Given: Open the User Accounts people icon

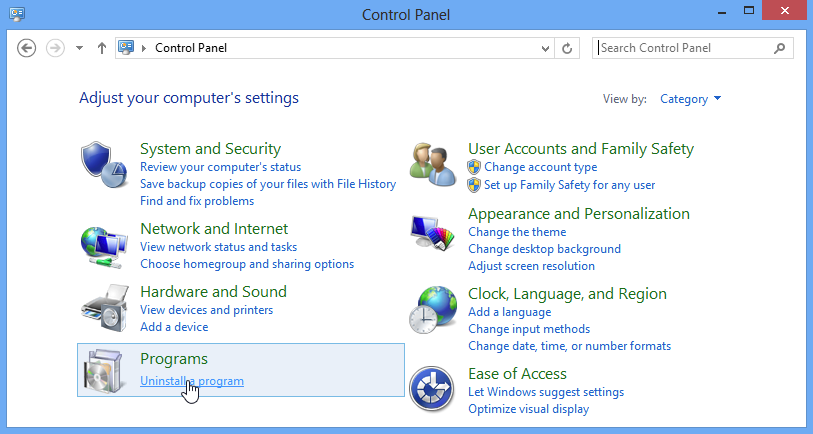Looking at the screenshot, I should pos(433,164).
